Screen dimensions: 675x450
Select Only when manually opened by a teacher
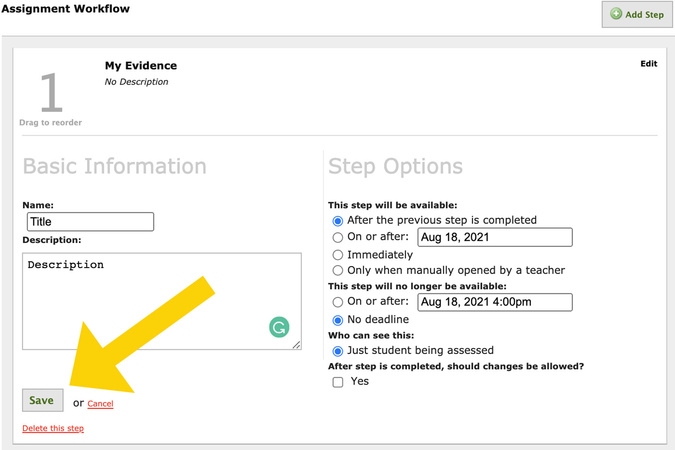[x=338, y=270]
